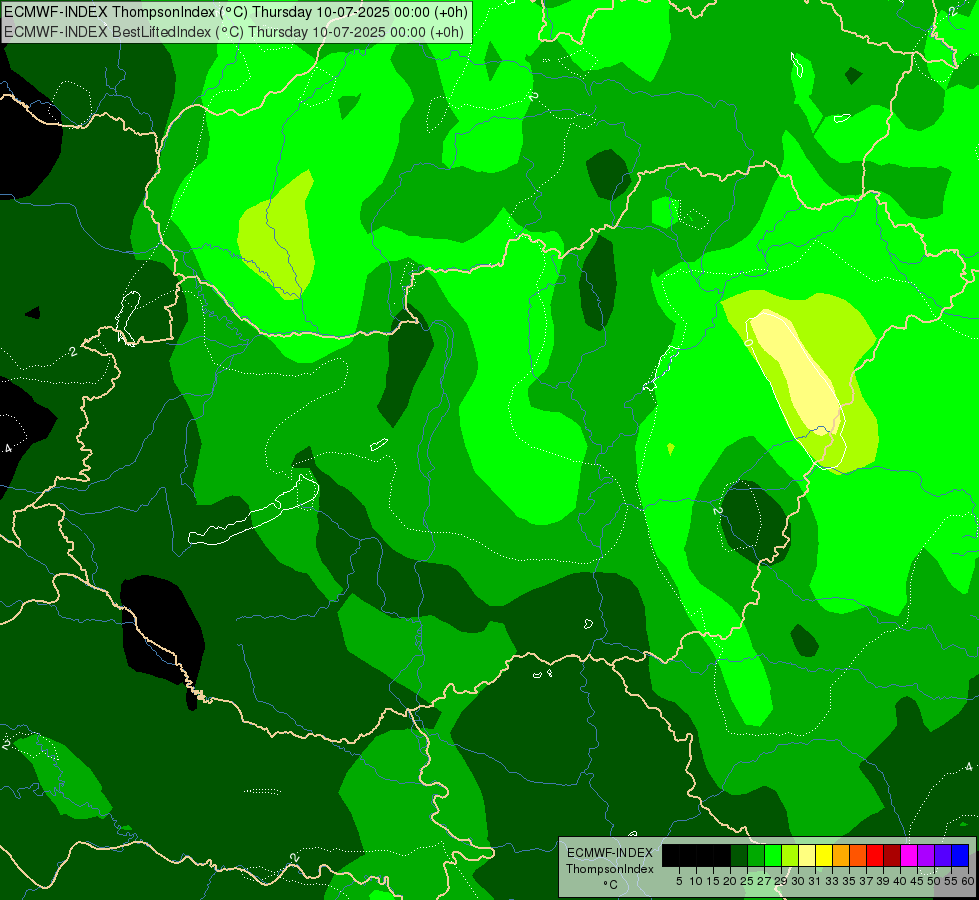The image size is (979, 900).
Task: Pick the lime 29-30 legend swatch
Action: [x=790, y=855]
